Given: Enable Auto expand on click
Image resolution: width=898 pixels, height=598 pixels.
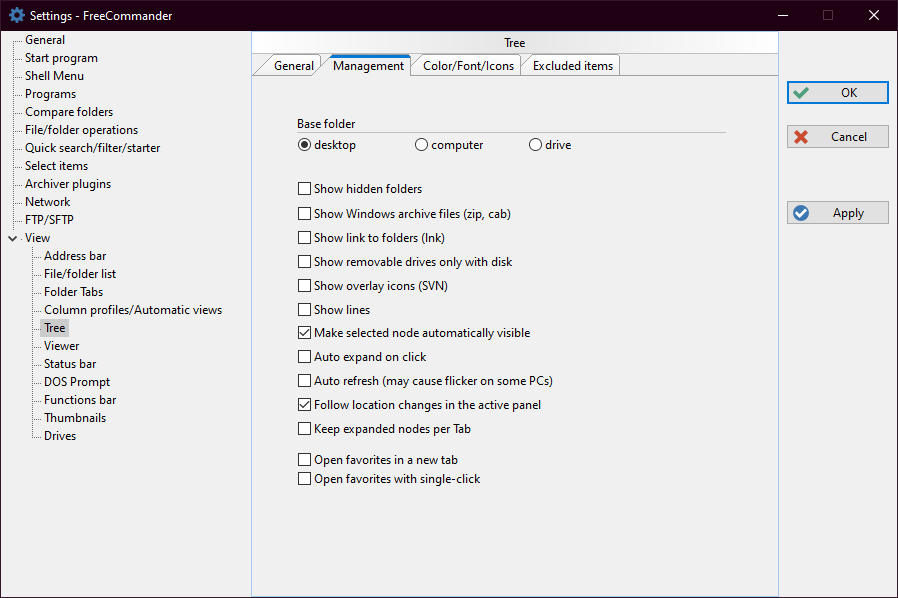Looking at the screenshot, I should (305, 357).
